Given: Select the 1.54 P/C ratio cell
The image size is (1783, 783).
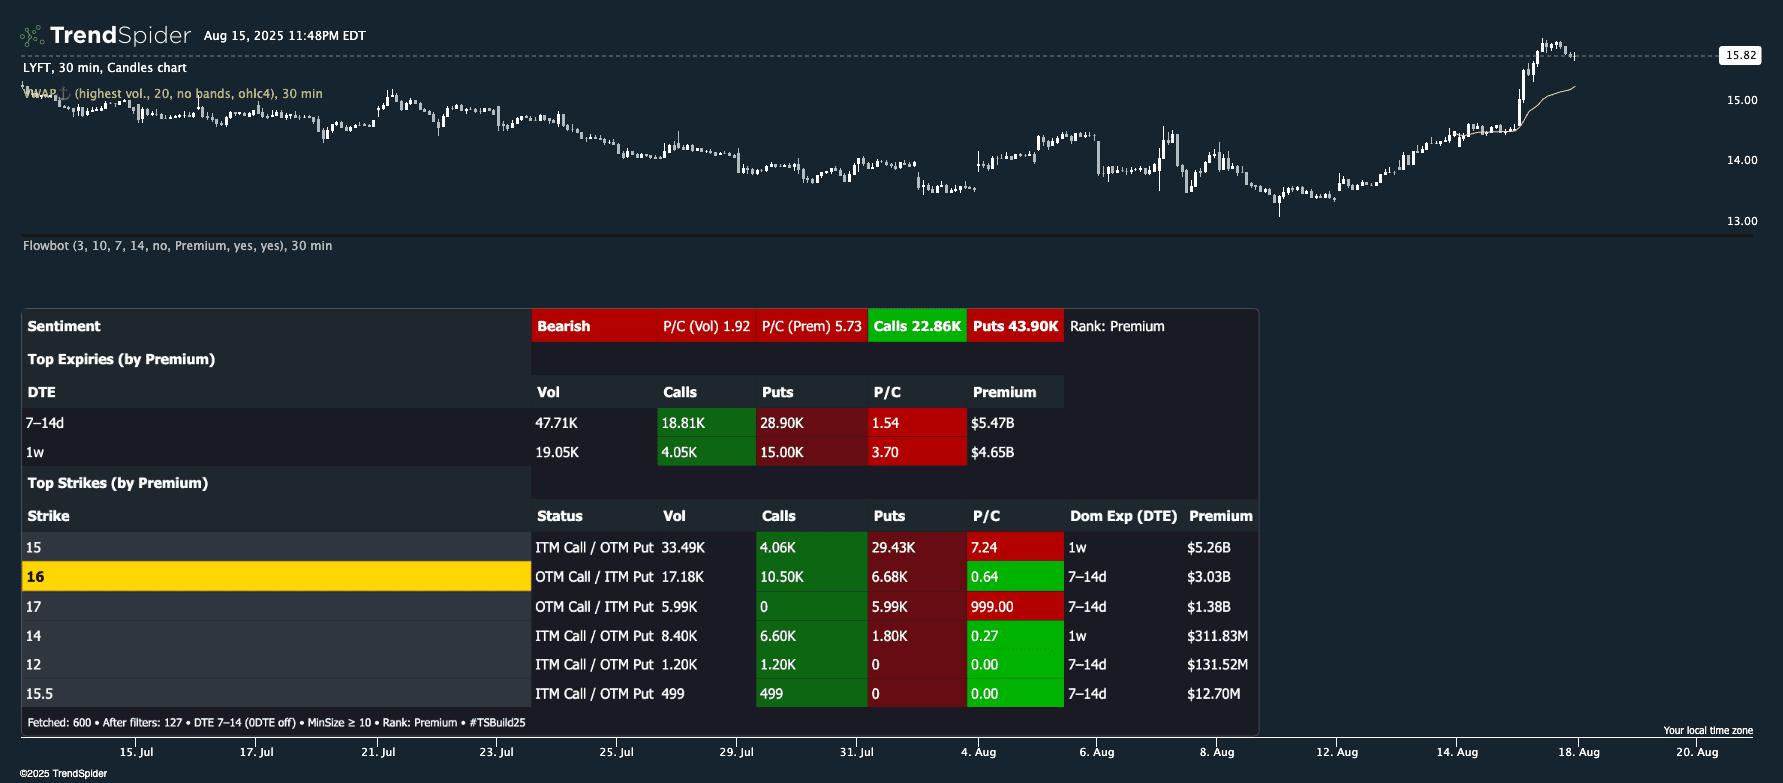Looking at the screenshot, I should (917, 423).
